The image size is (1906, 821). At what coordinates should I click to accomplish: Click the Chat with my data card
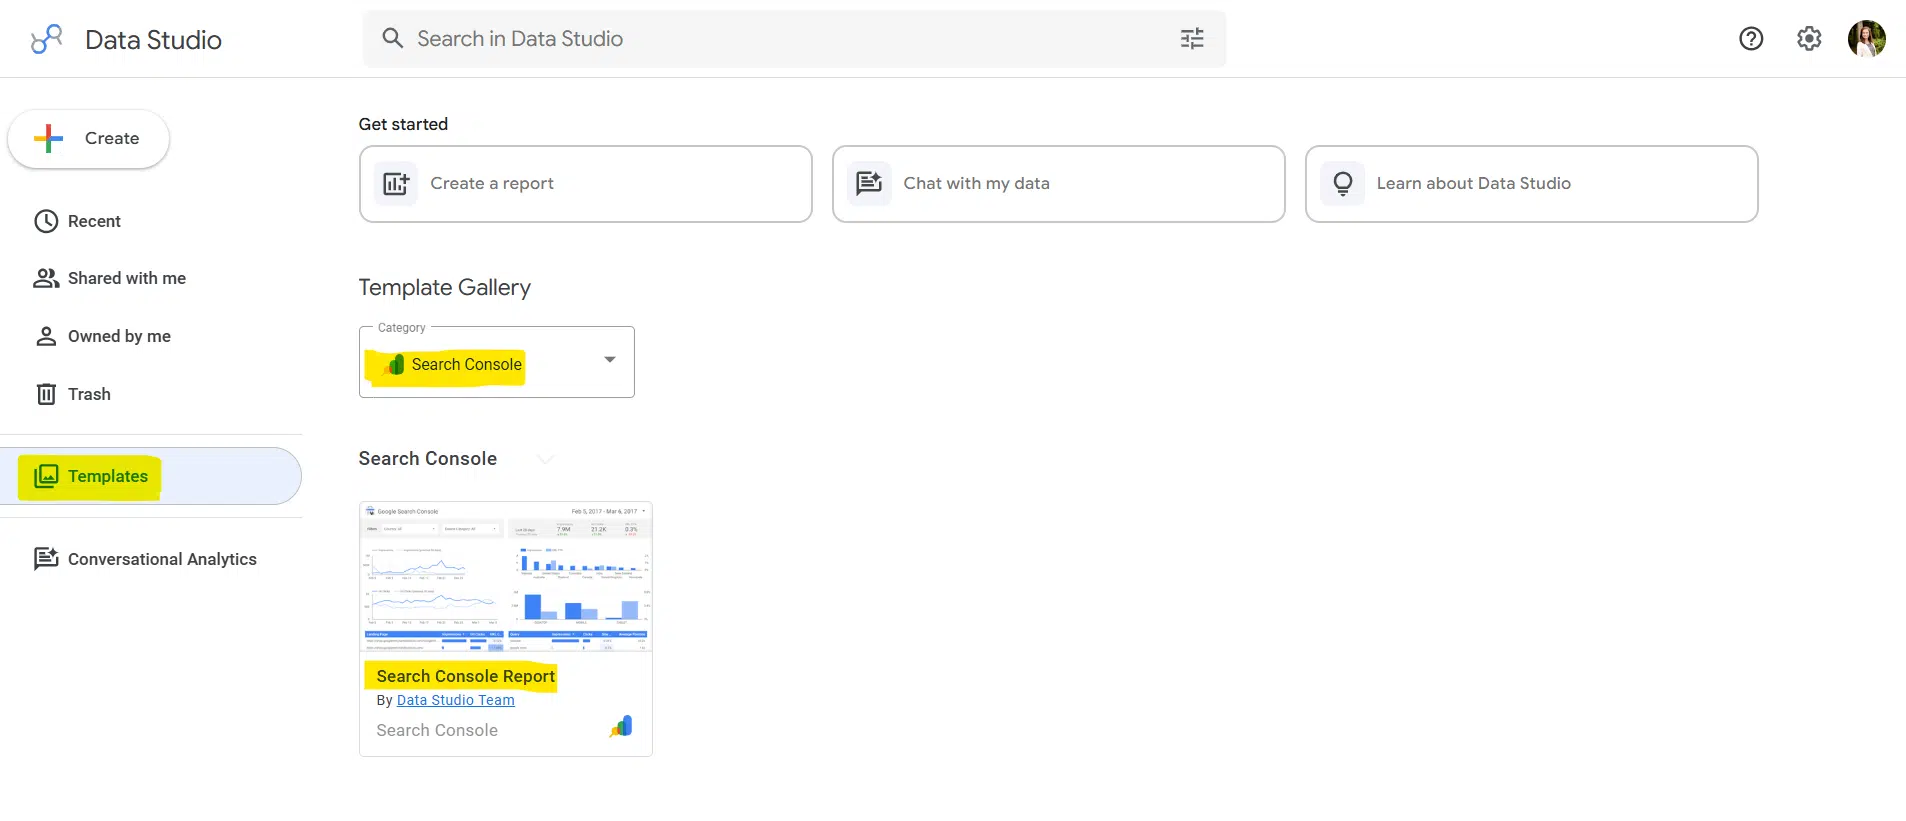tap(1058, 184)
